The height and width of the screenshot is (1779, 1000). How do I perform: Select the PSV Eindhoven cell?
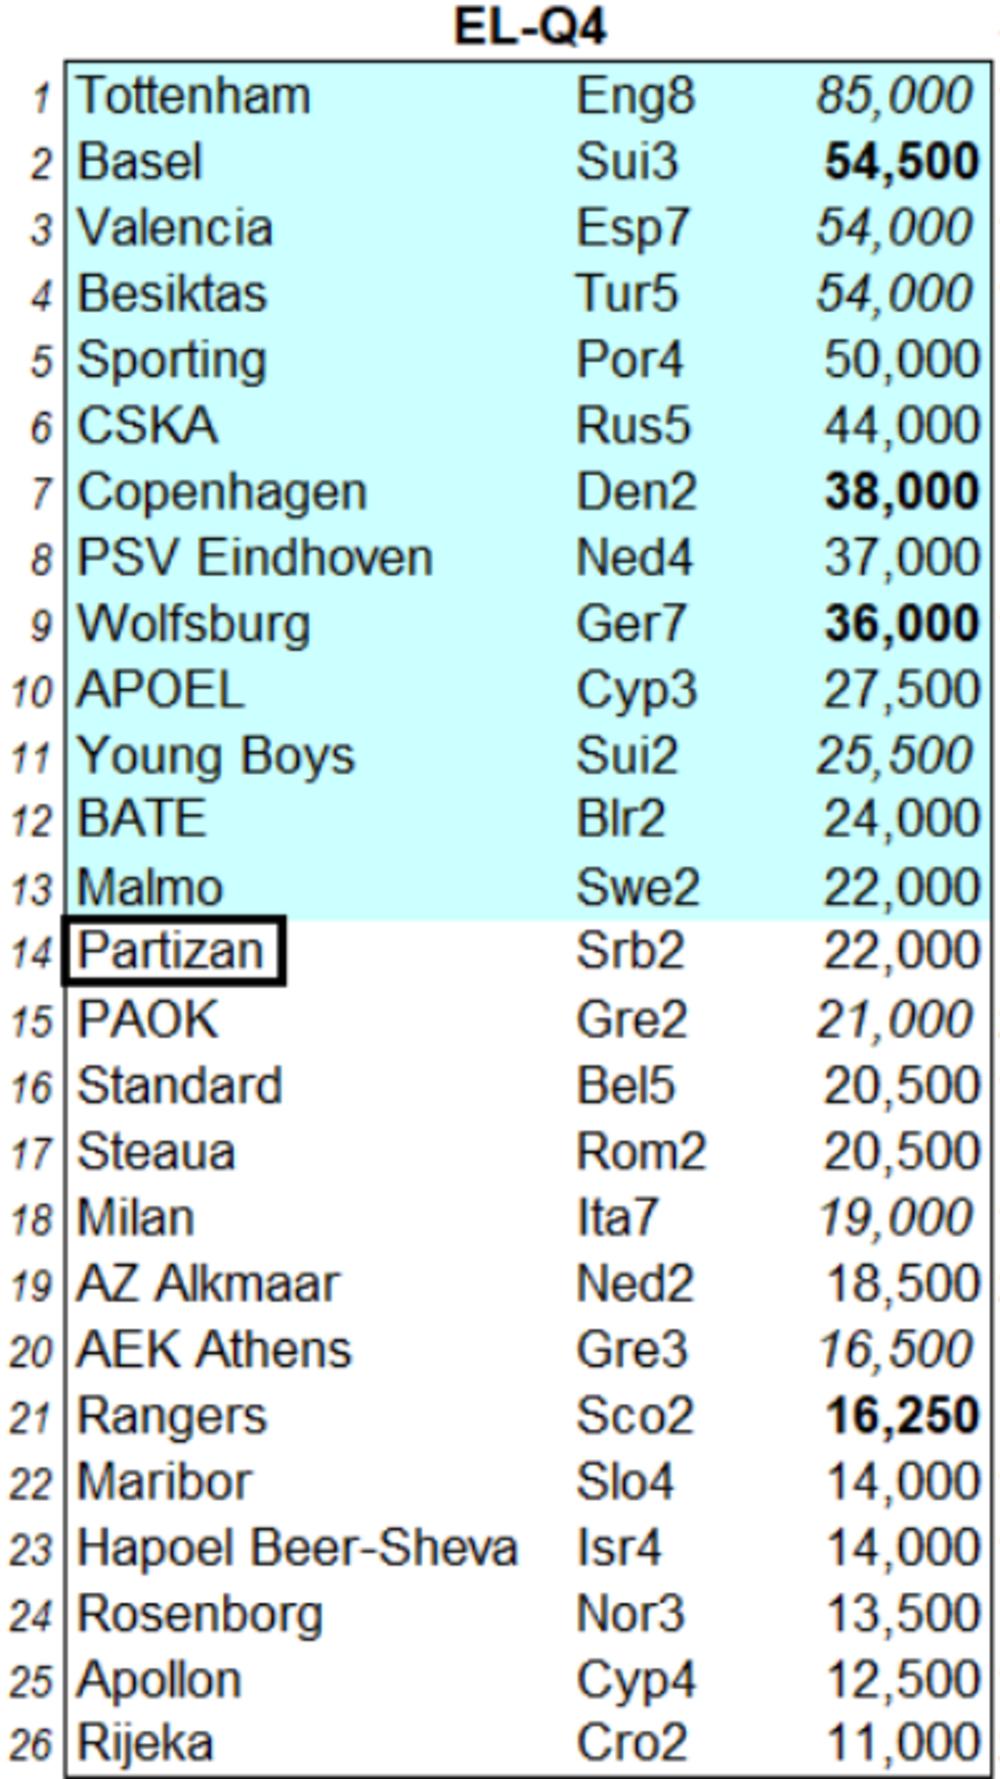[x=255, y=558]
